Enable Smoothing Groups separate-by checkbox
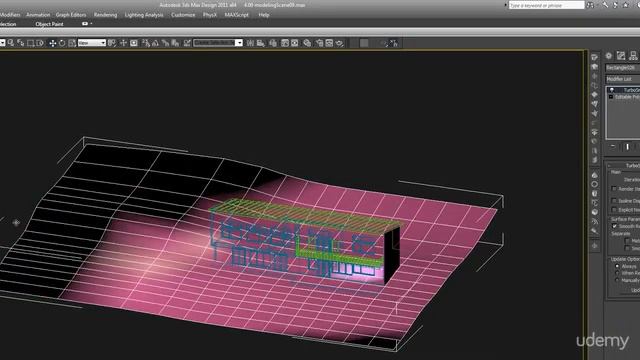This screenshot has height=360, width=640. pos(627,248)
